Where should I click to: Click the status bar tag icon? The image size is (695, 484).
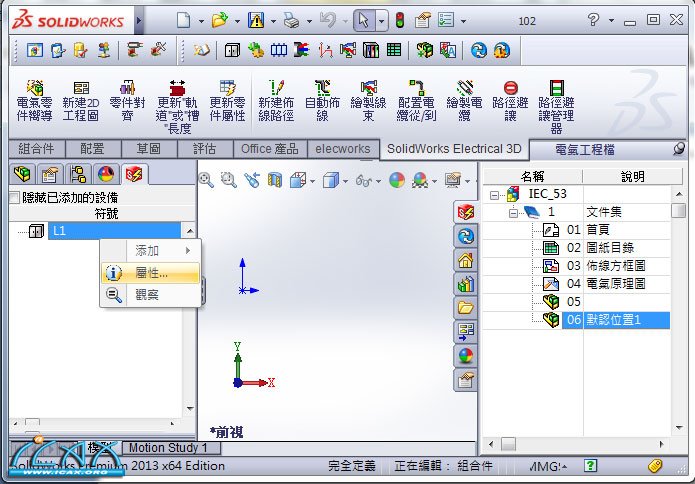tap(655, 466)
